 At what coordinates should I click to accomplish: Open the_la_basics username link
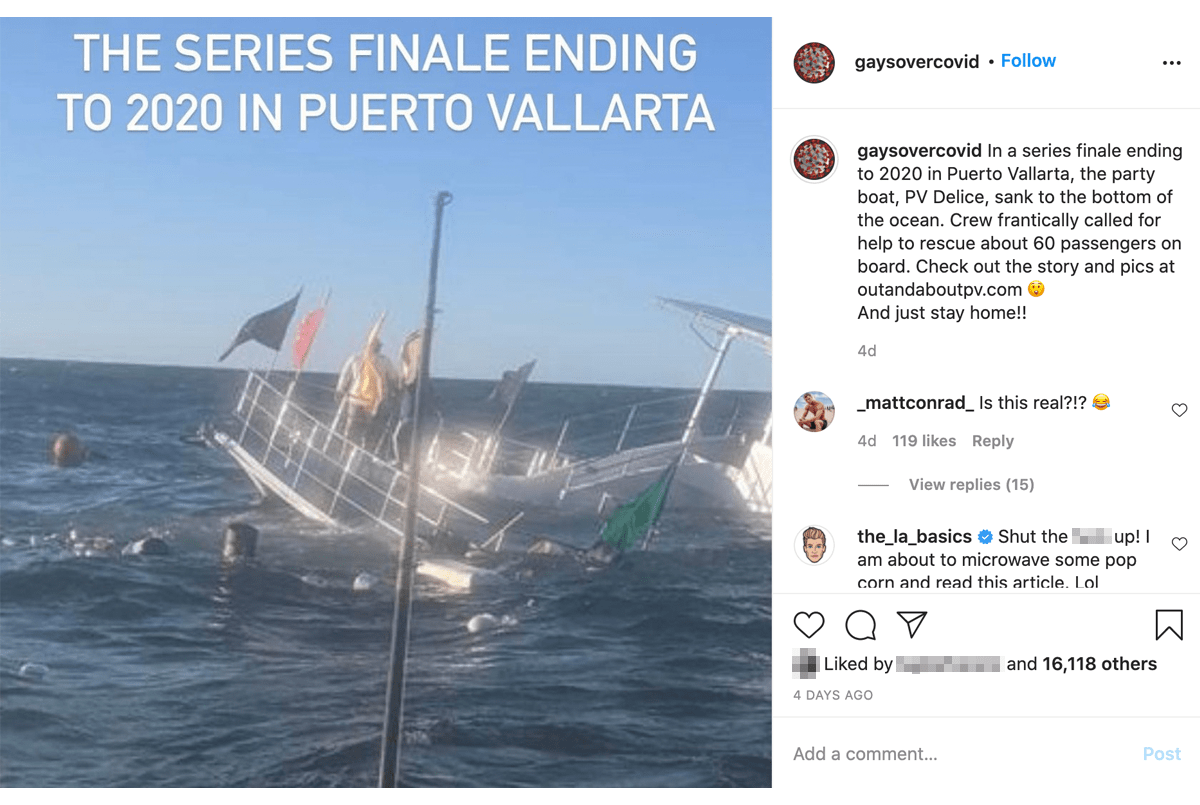tap(900, 537)
